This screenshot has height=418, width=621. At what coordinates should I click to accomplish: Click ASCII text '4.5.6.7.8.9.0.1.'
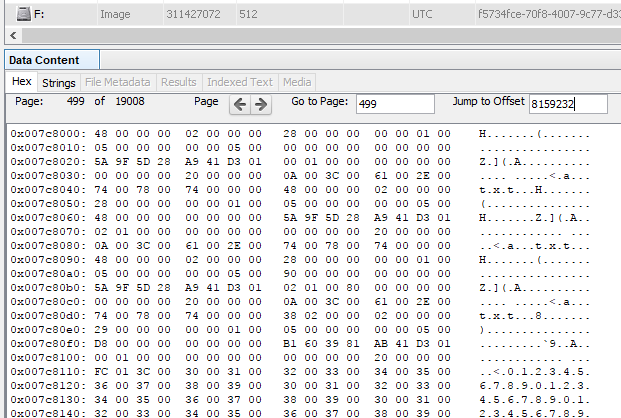point(534,400)
